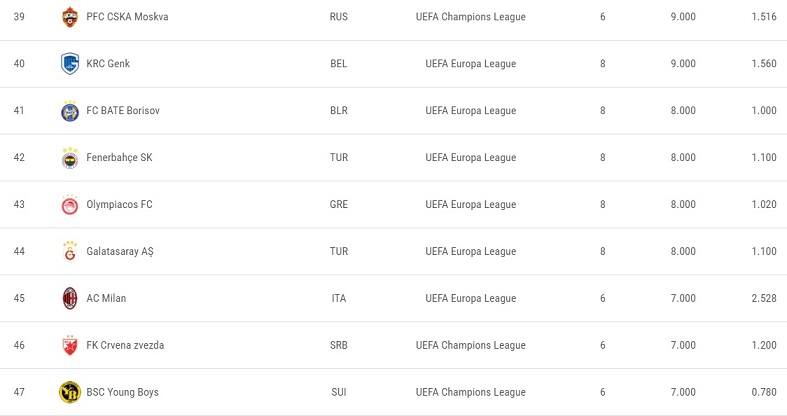Click the FK Crvena zvezda club crest
Image resolution: width=787 pixels, height=416 pixels.
pos(70,345)
